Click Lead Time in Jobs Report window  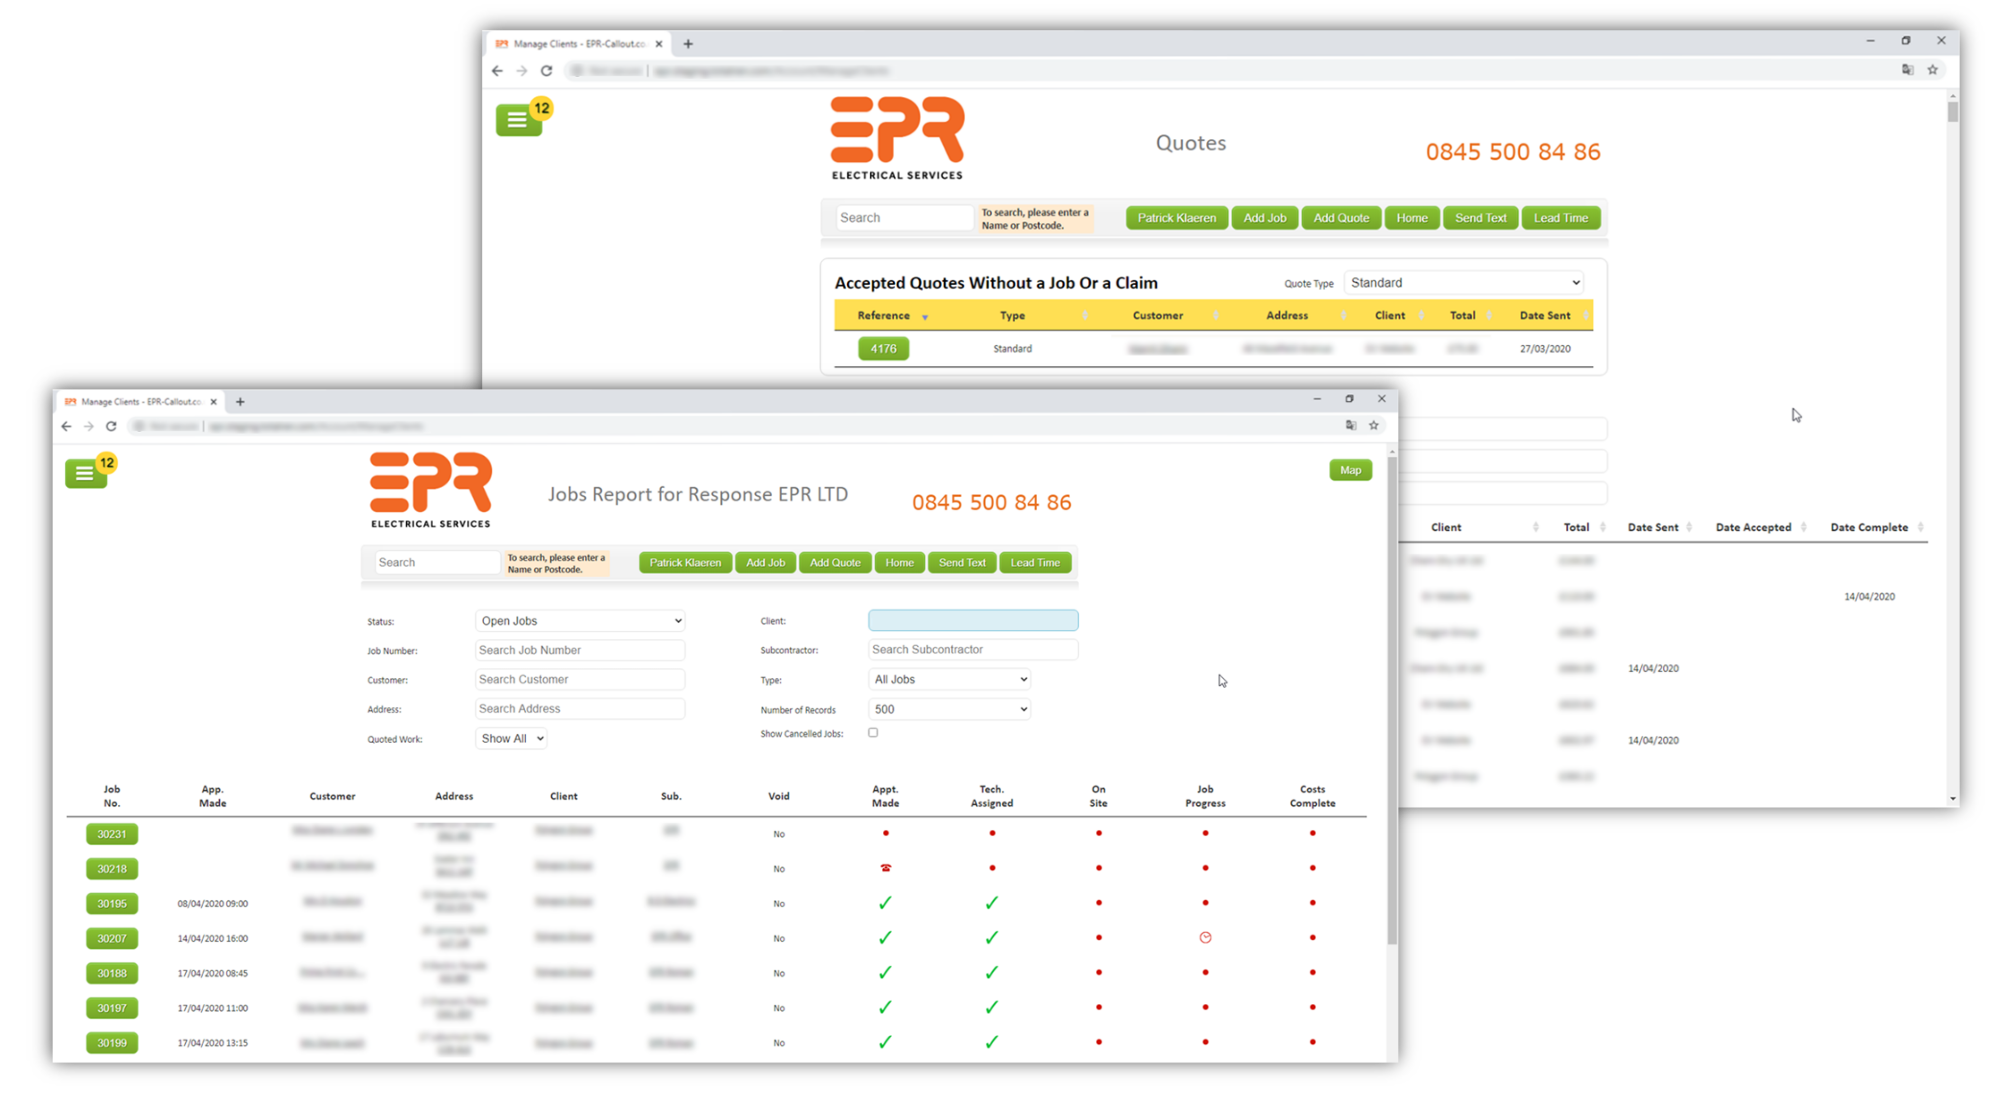click(1035, 563)
